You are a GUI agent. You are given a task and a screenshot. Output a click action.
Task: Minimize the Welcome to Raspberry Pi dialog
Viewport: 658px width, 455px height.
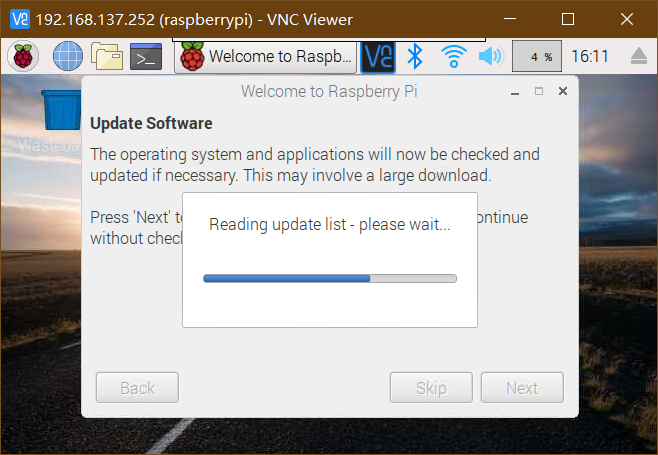point(515,92)
